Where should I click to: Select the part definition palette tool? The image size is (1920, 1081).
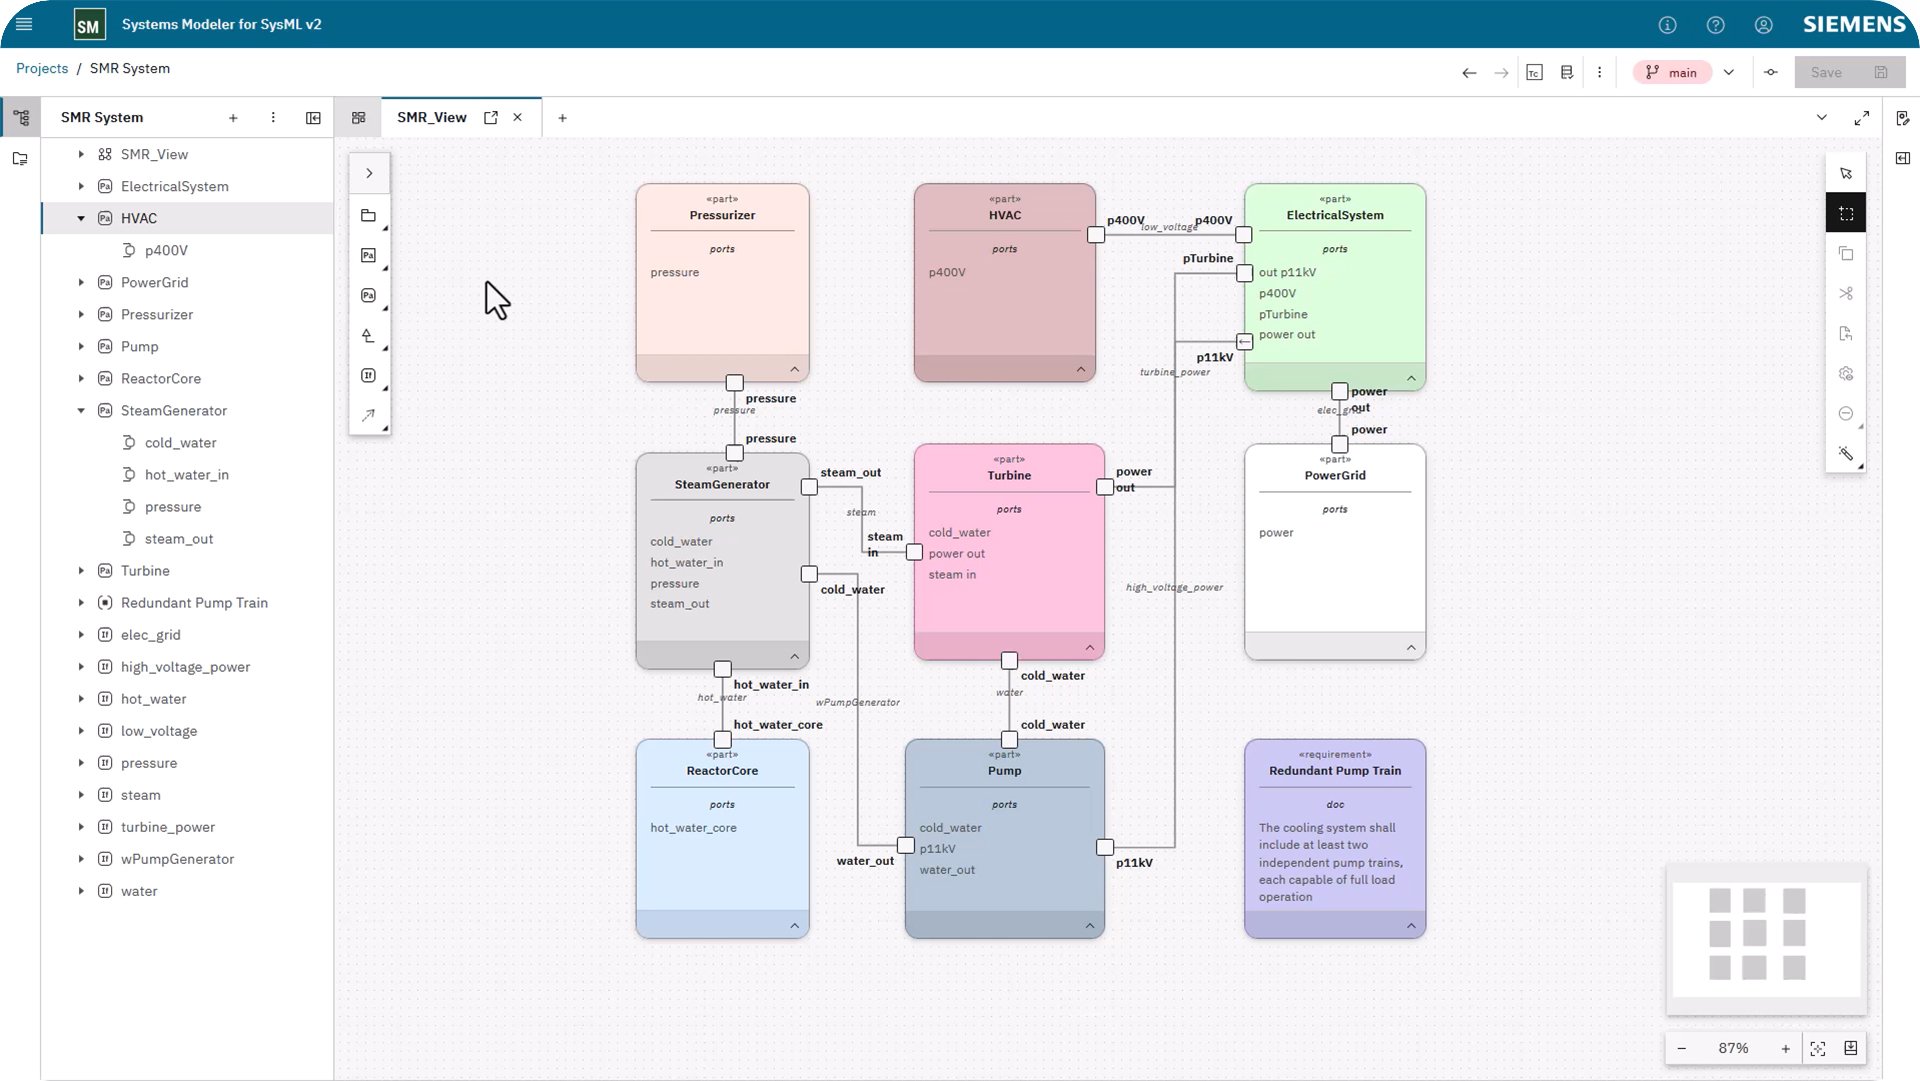[x=368, y=256]
